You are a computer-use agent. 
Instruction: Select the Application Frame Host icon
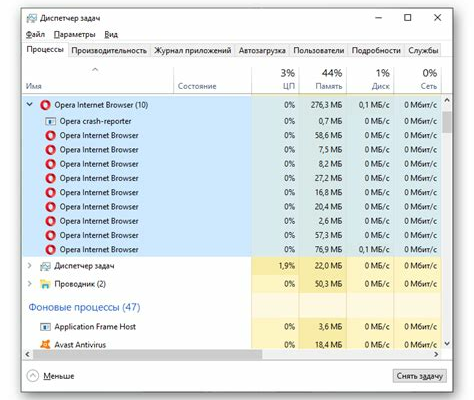(45, 327)
